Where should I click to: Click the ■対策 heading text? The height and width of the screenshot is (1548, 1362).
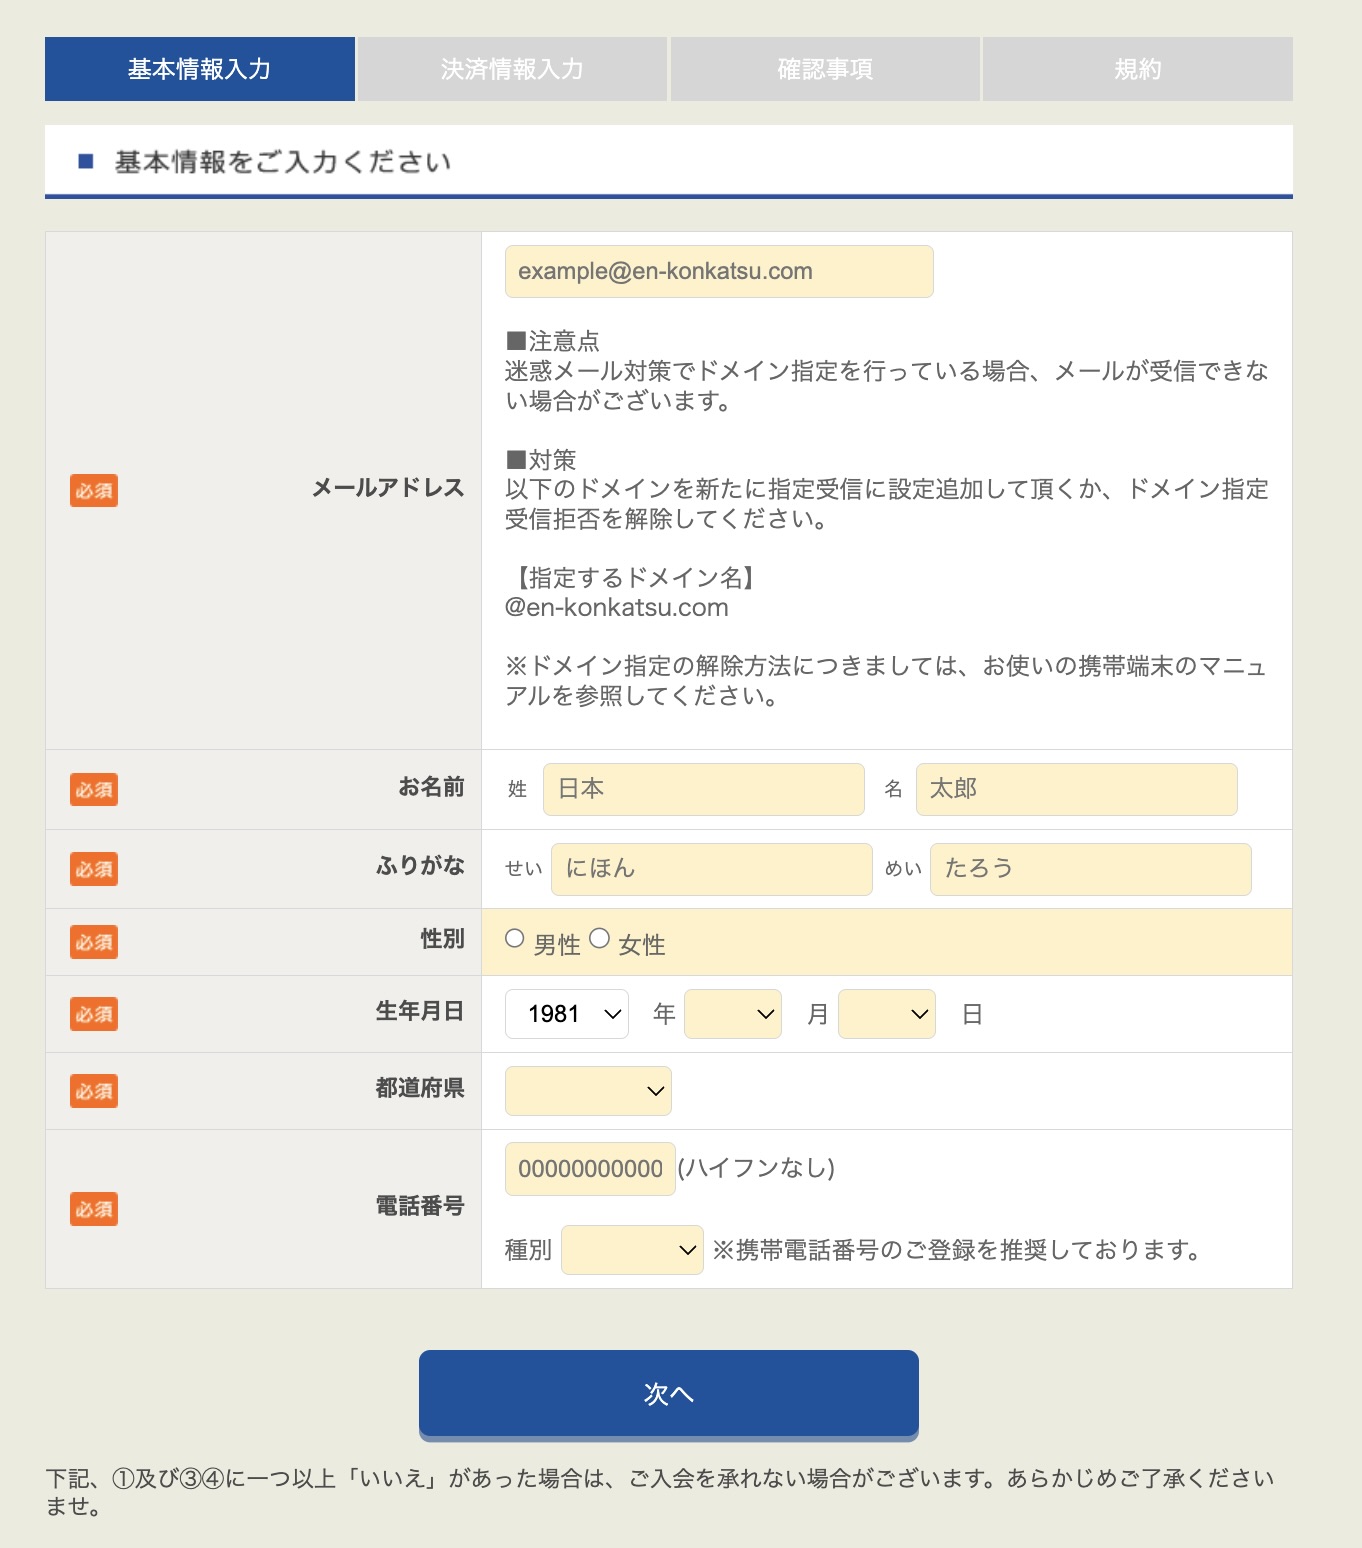(541, 460)
